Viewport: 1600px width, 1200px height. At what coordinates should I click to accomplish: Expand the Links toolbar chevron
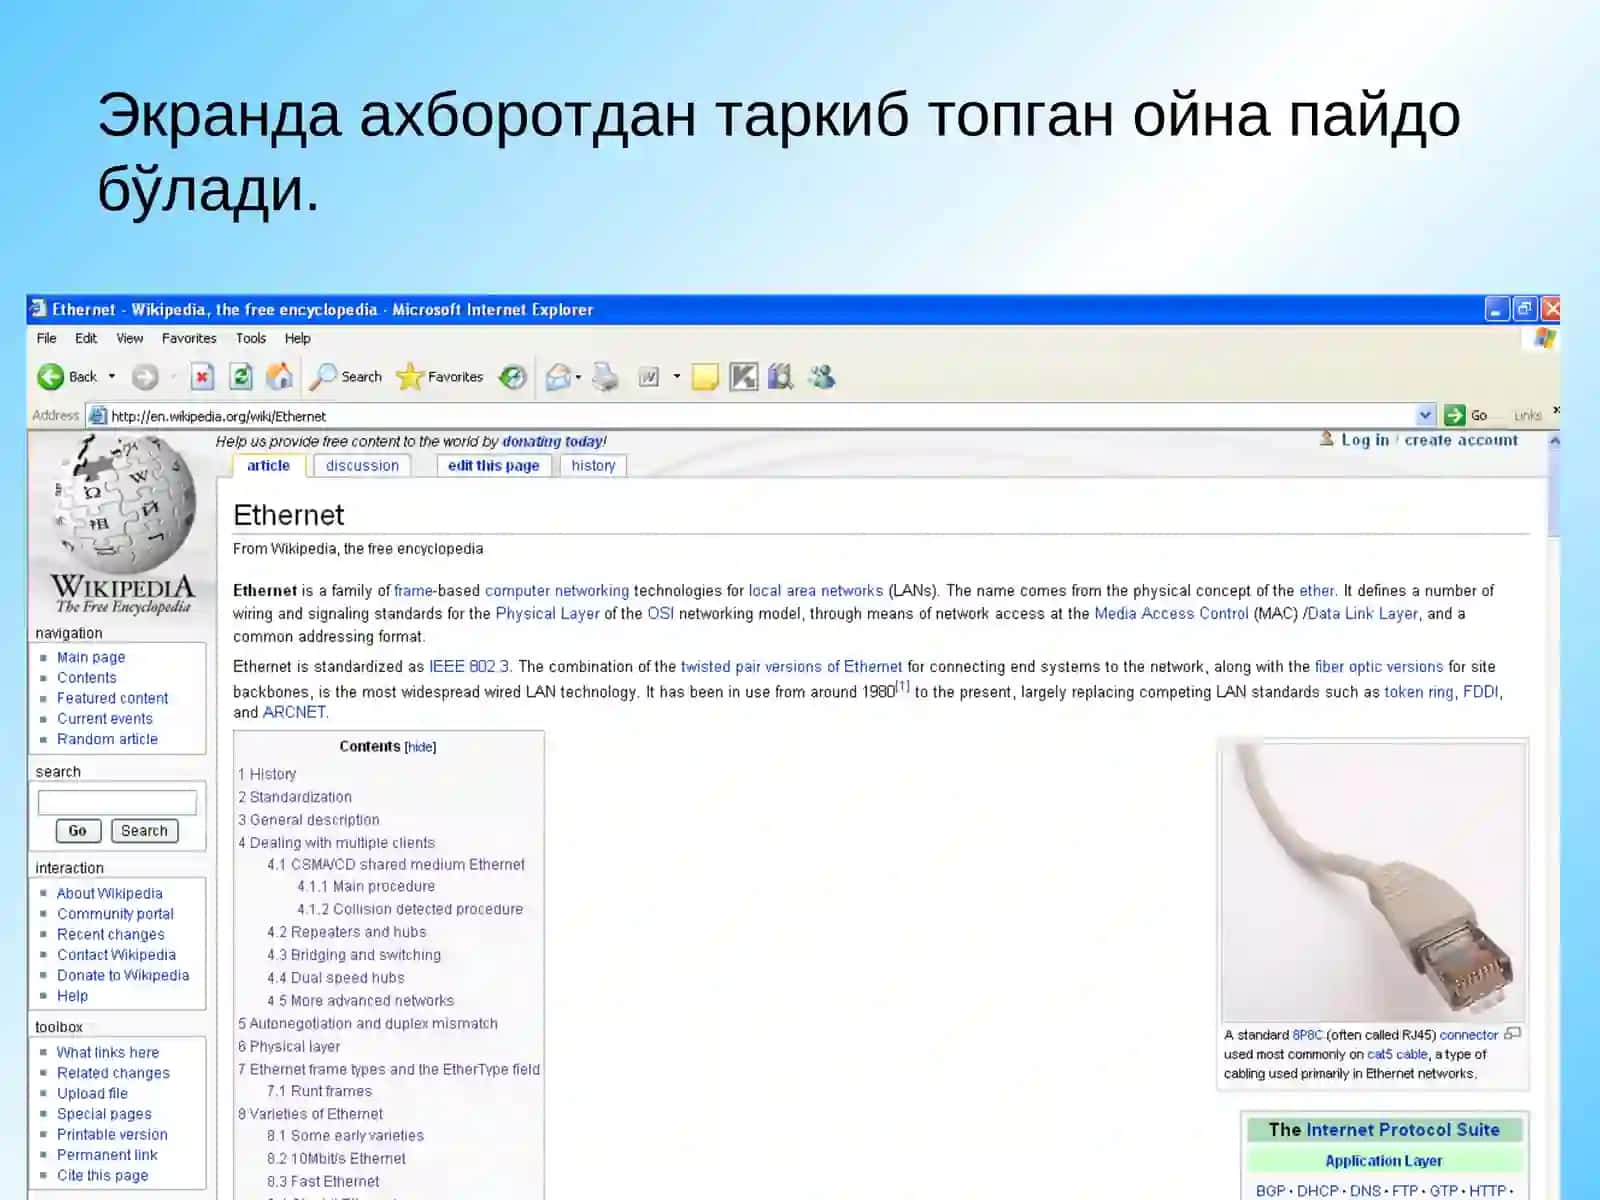tap(1556, 410)
